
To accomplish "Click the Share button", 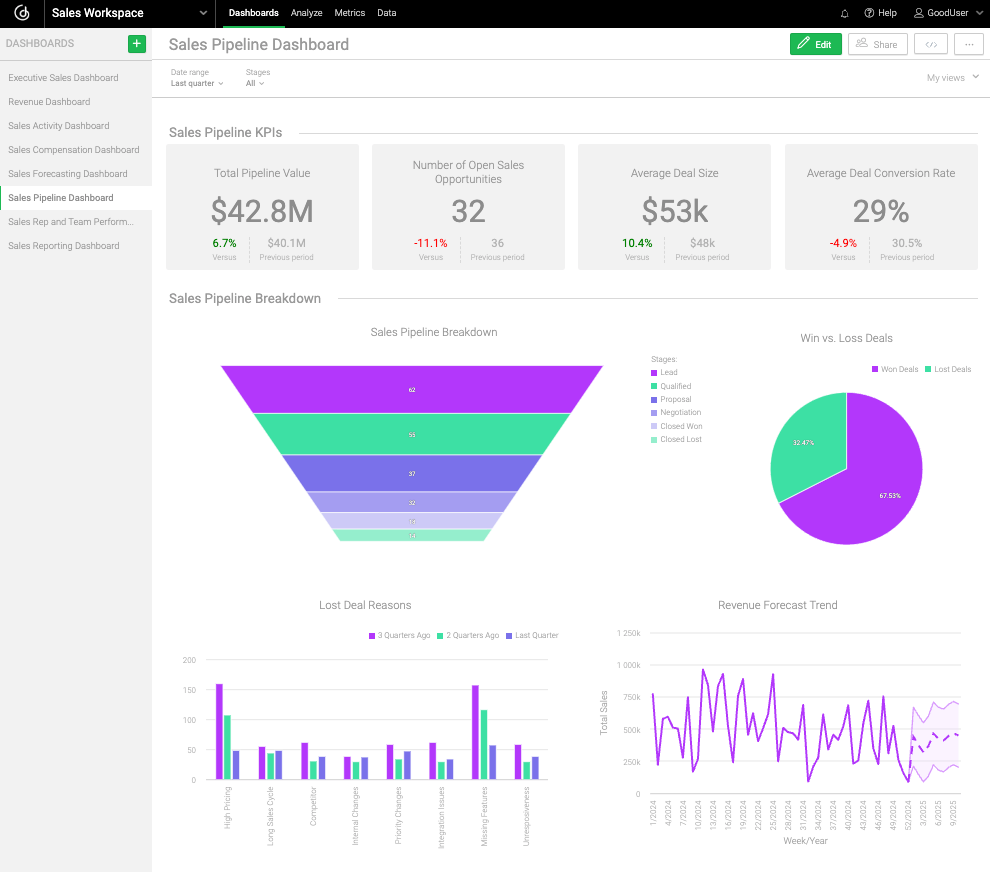I will [877, 44].
